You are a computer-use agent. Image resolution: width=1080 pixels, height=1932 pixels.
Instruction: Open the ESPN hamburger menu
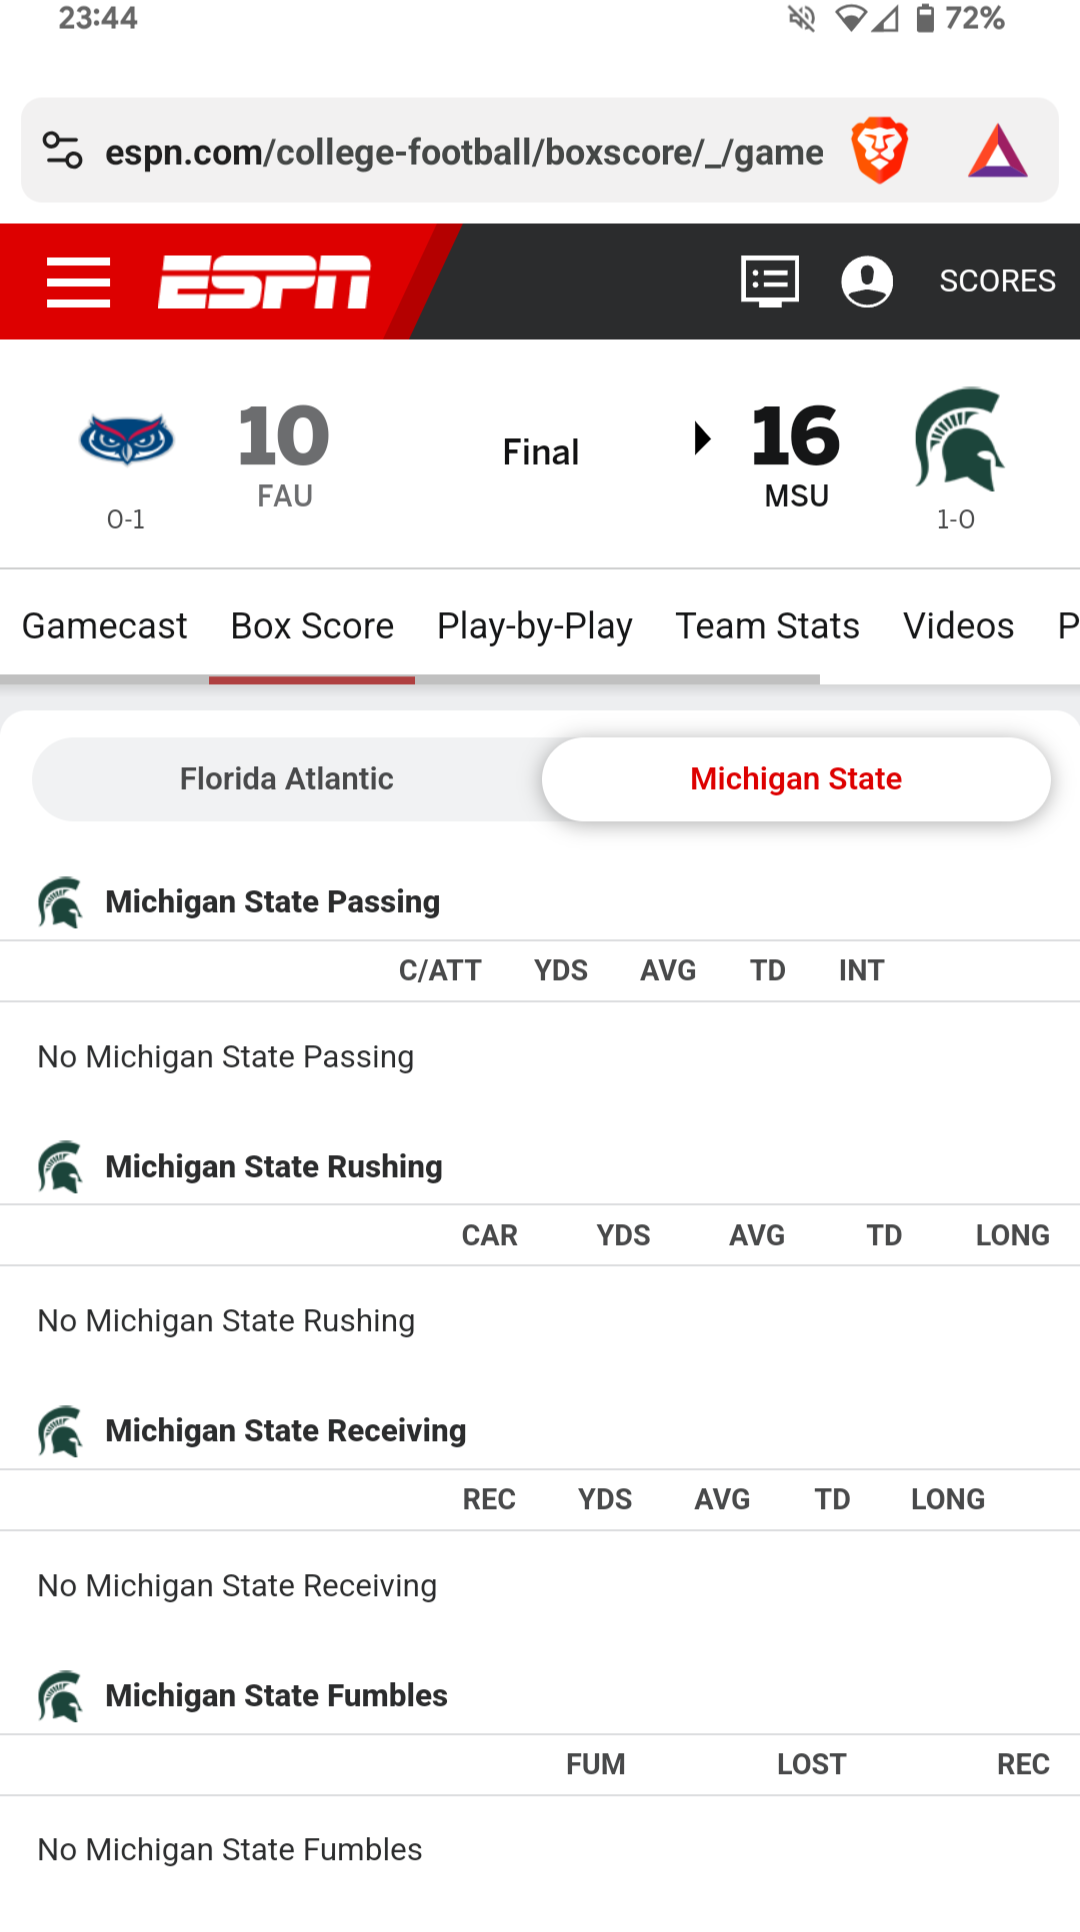pos(78,282)
